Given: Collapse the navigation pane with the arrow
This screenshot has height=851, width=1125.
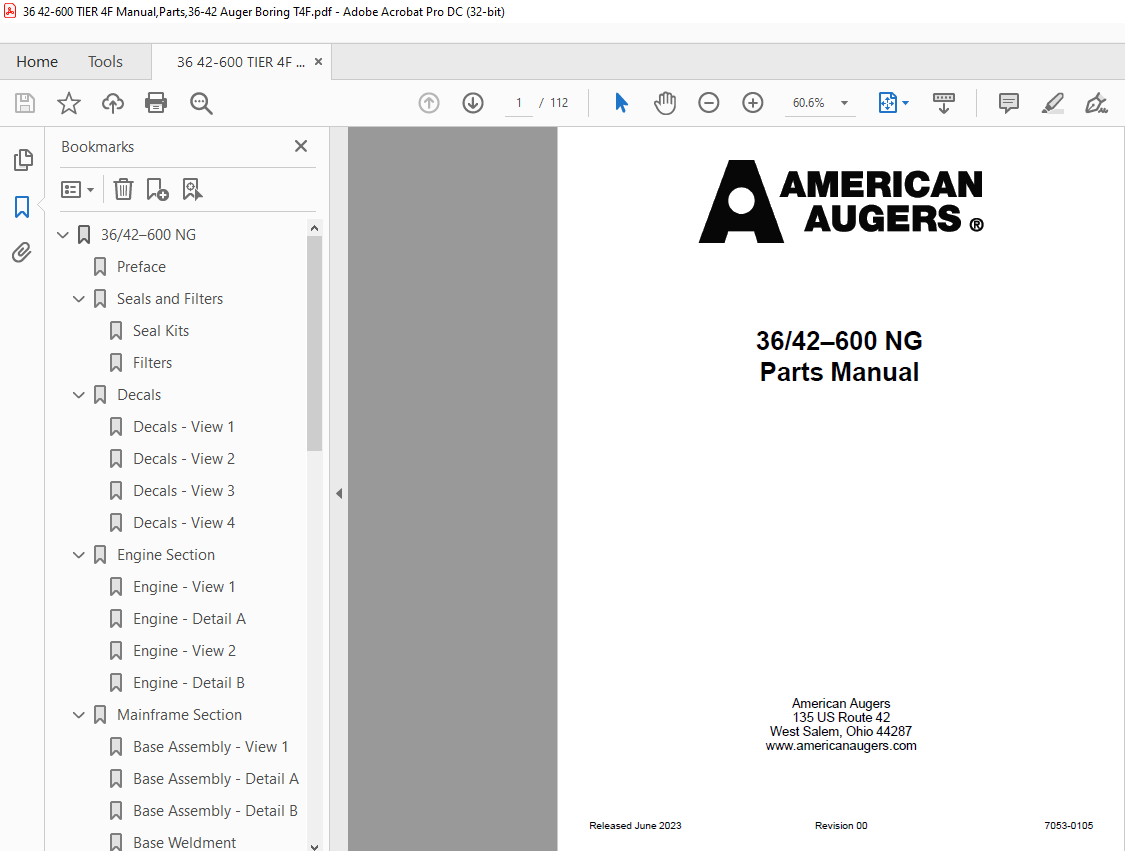Looking at the screenshot, I should tap(339, 494).
